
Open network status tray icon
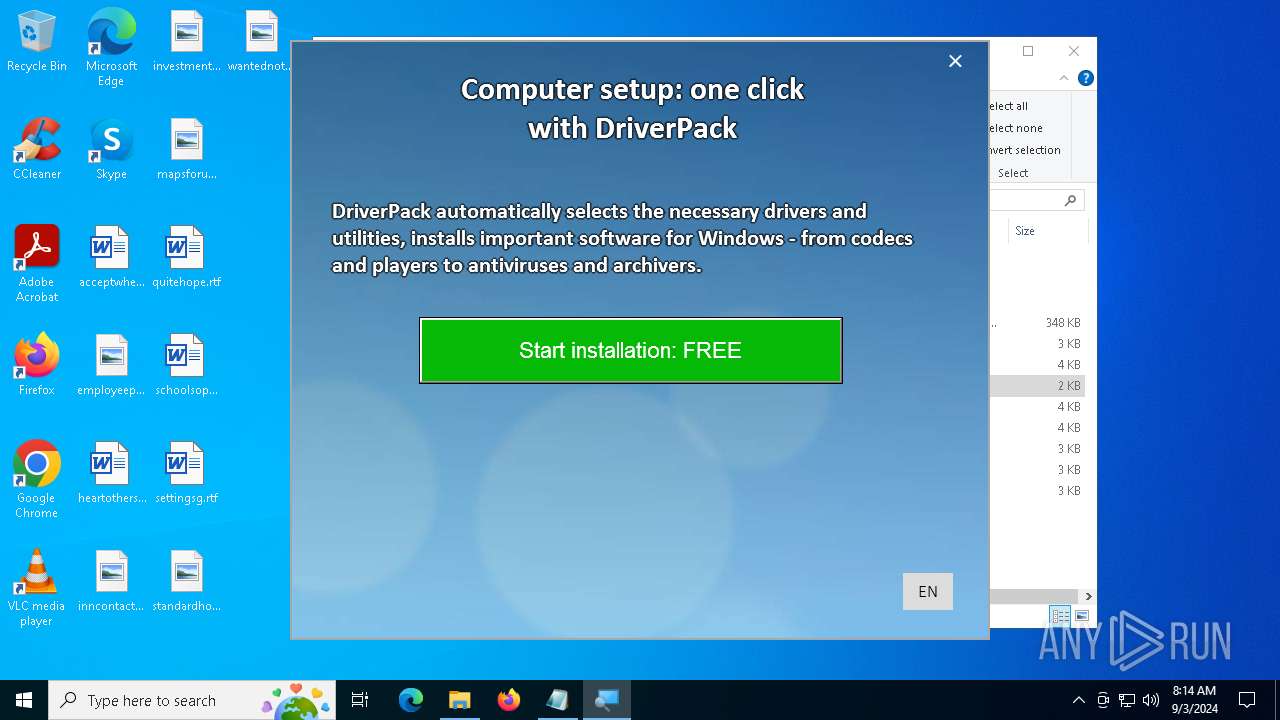(x=1127, y=700)
